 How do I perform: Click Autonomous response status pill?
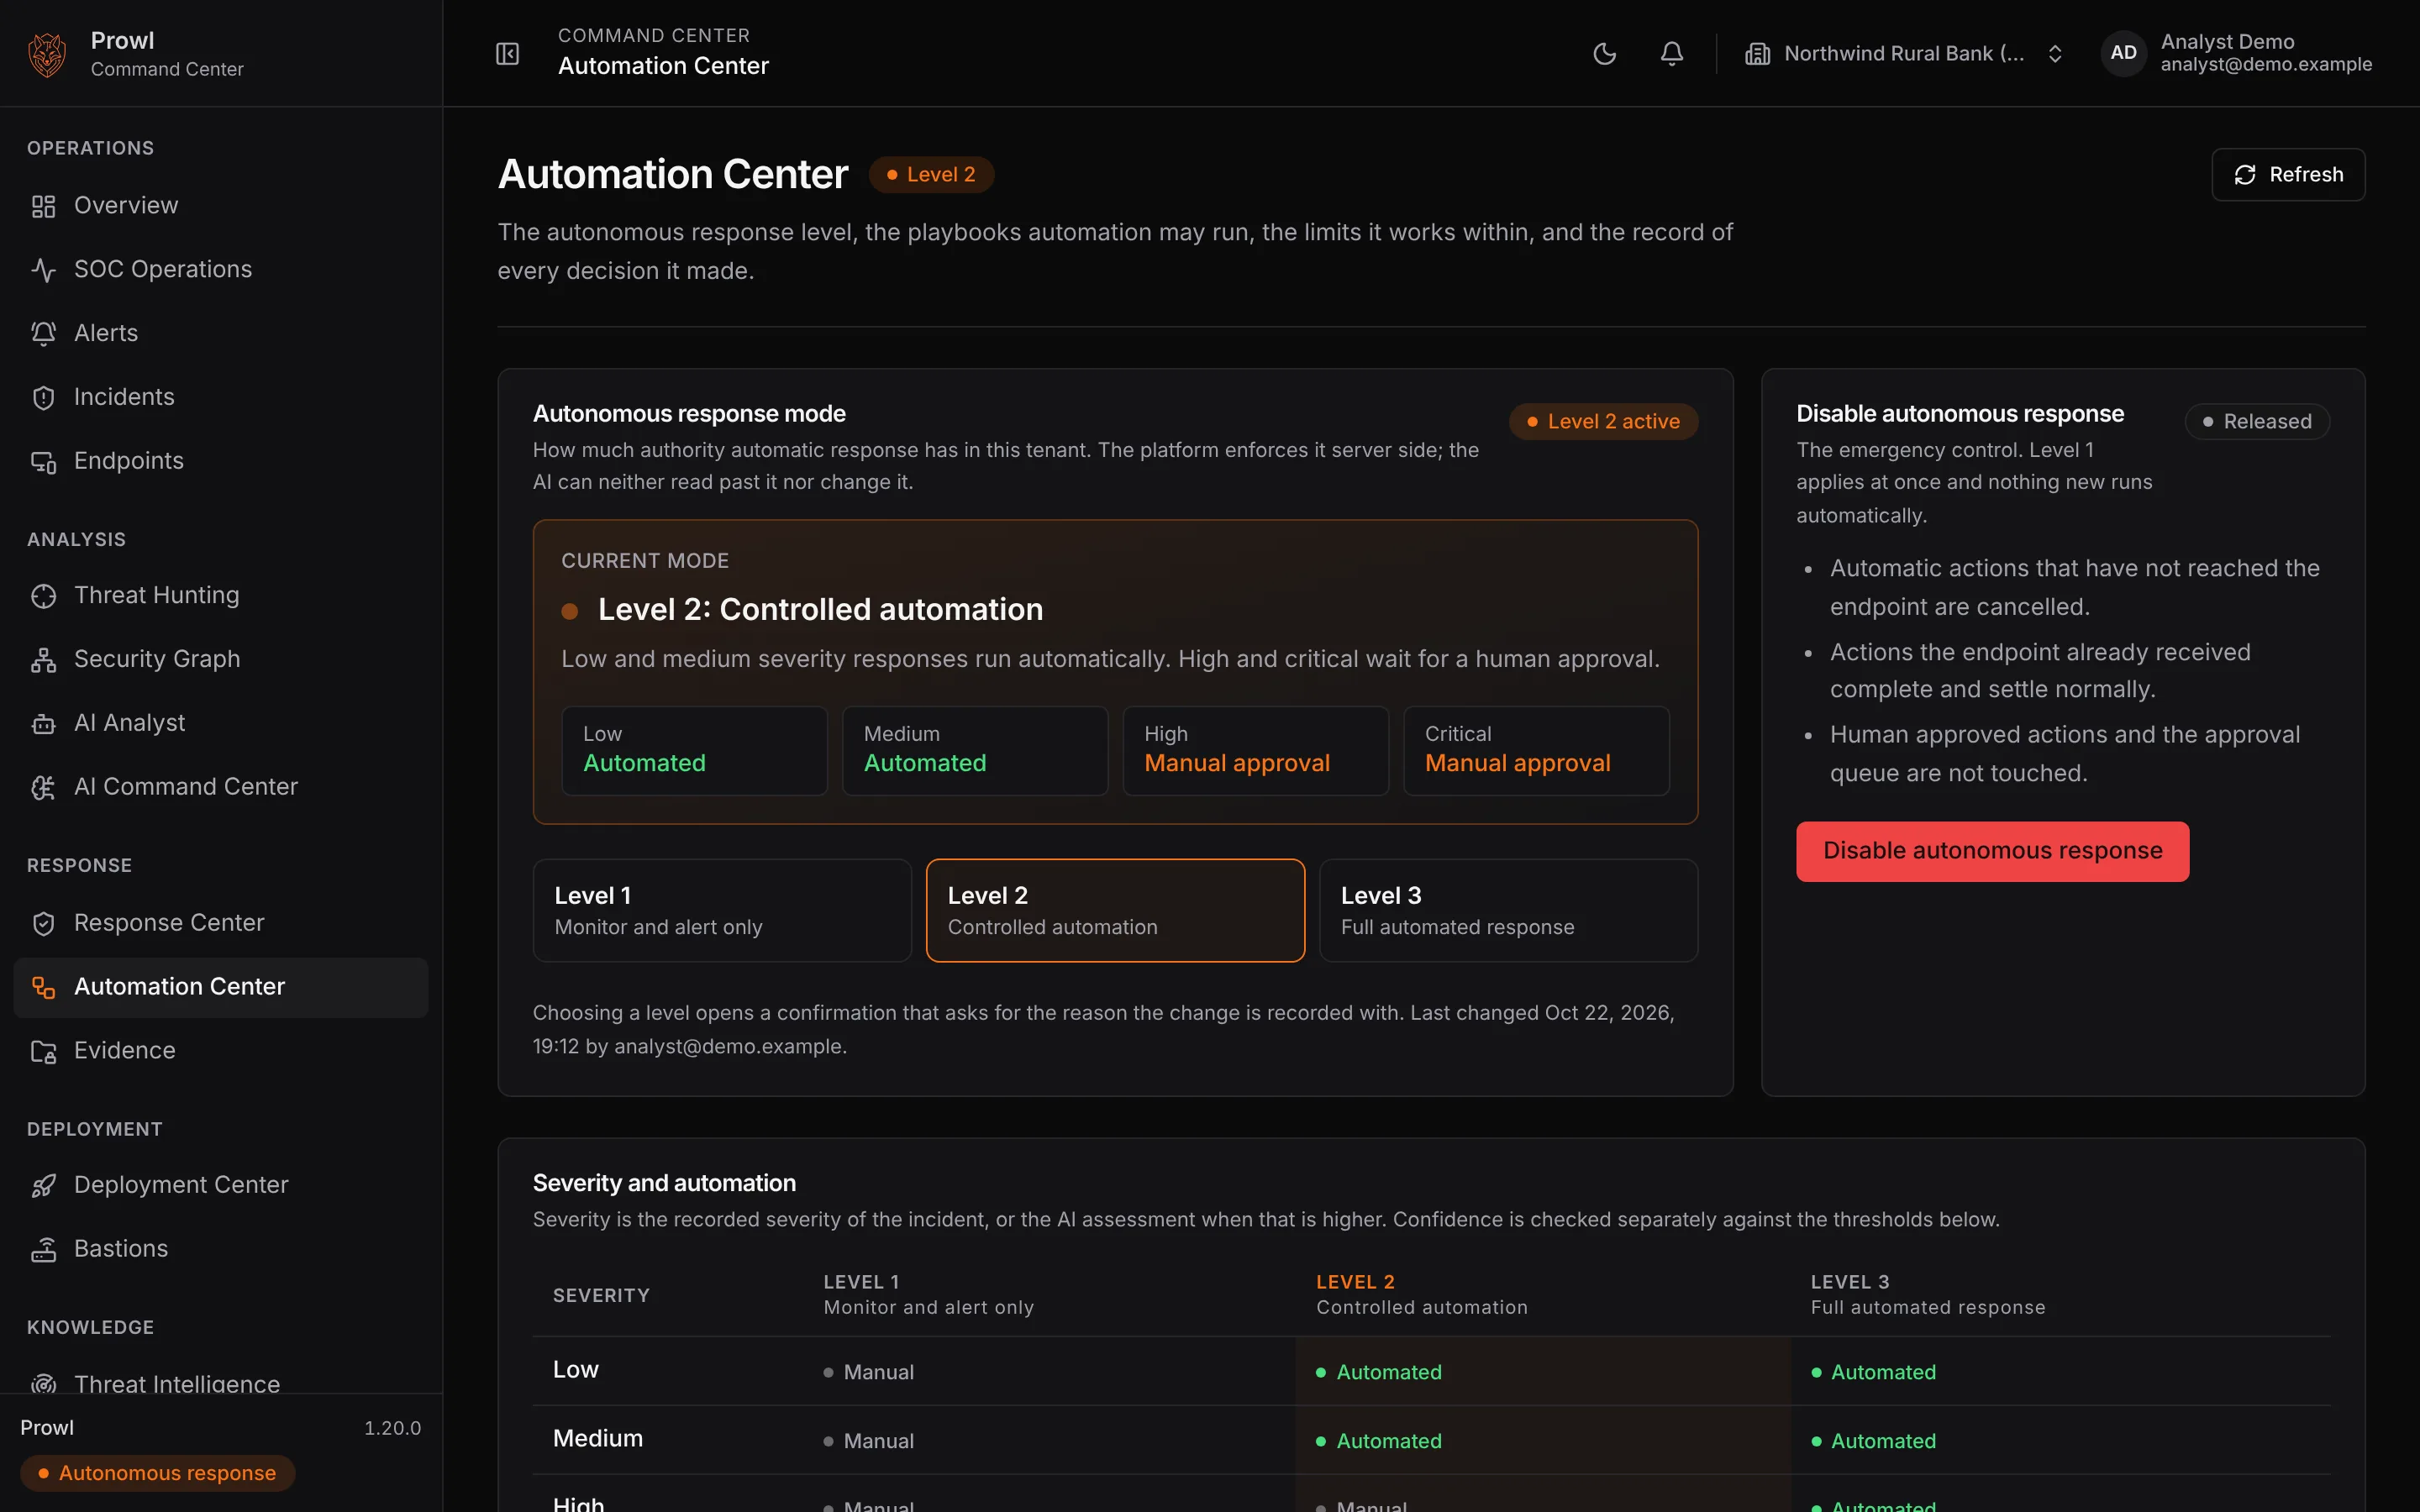tap(157, 1473)
